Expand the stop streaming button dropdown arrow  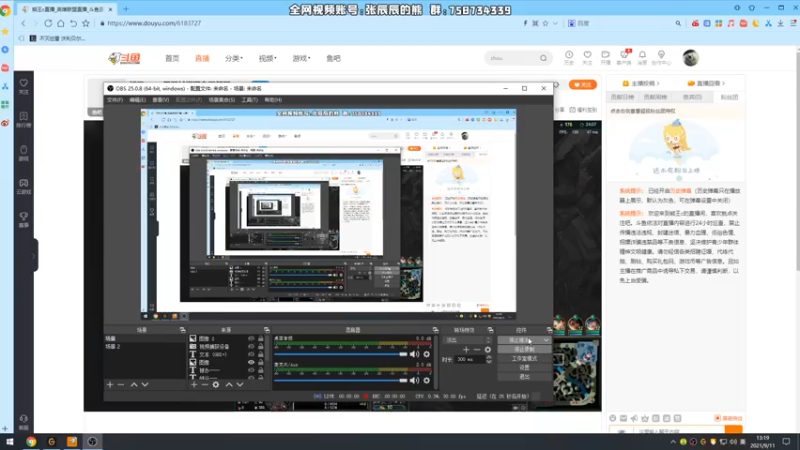point(546,340)
